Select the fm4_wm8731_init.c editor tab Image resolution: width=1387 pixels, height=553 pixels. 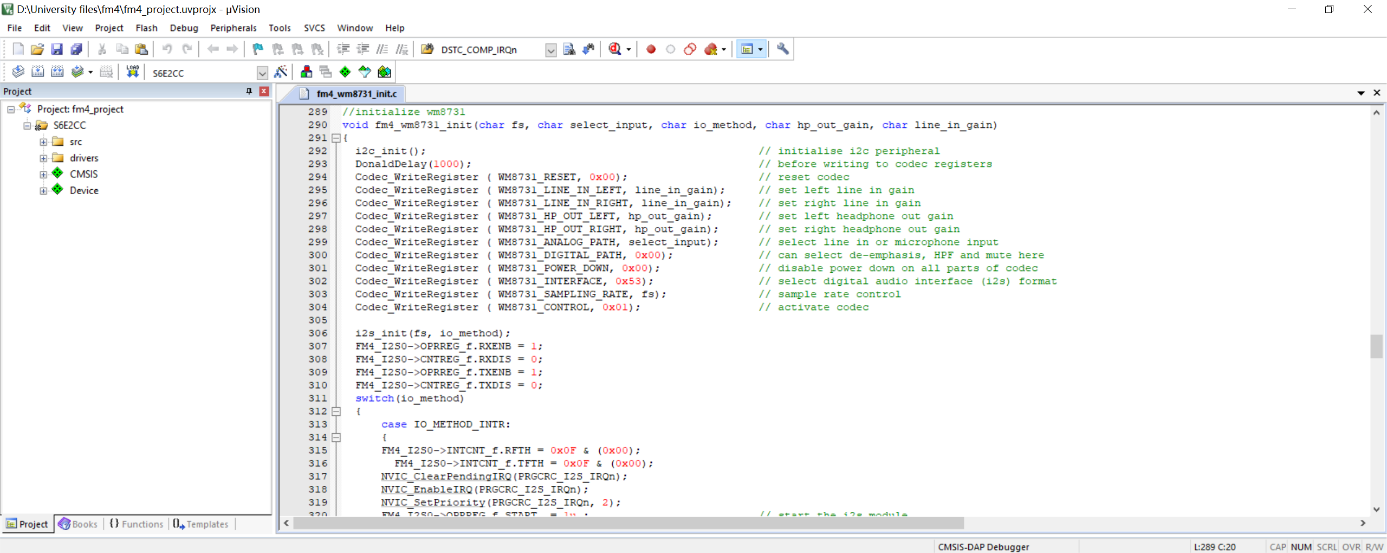356,93
